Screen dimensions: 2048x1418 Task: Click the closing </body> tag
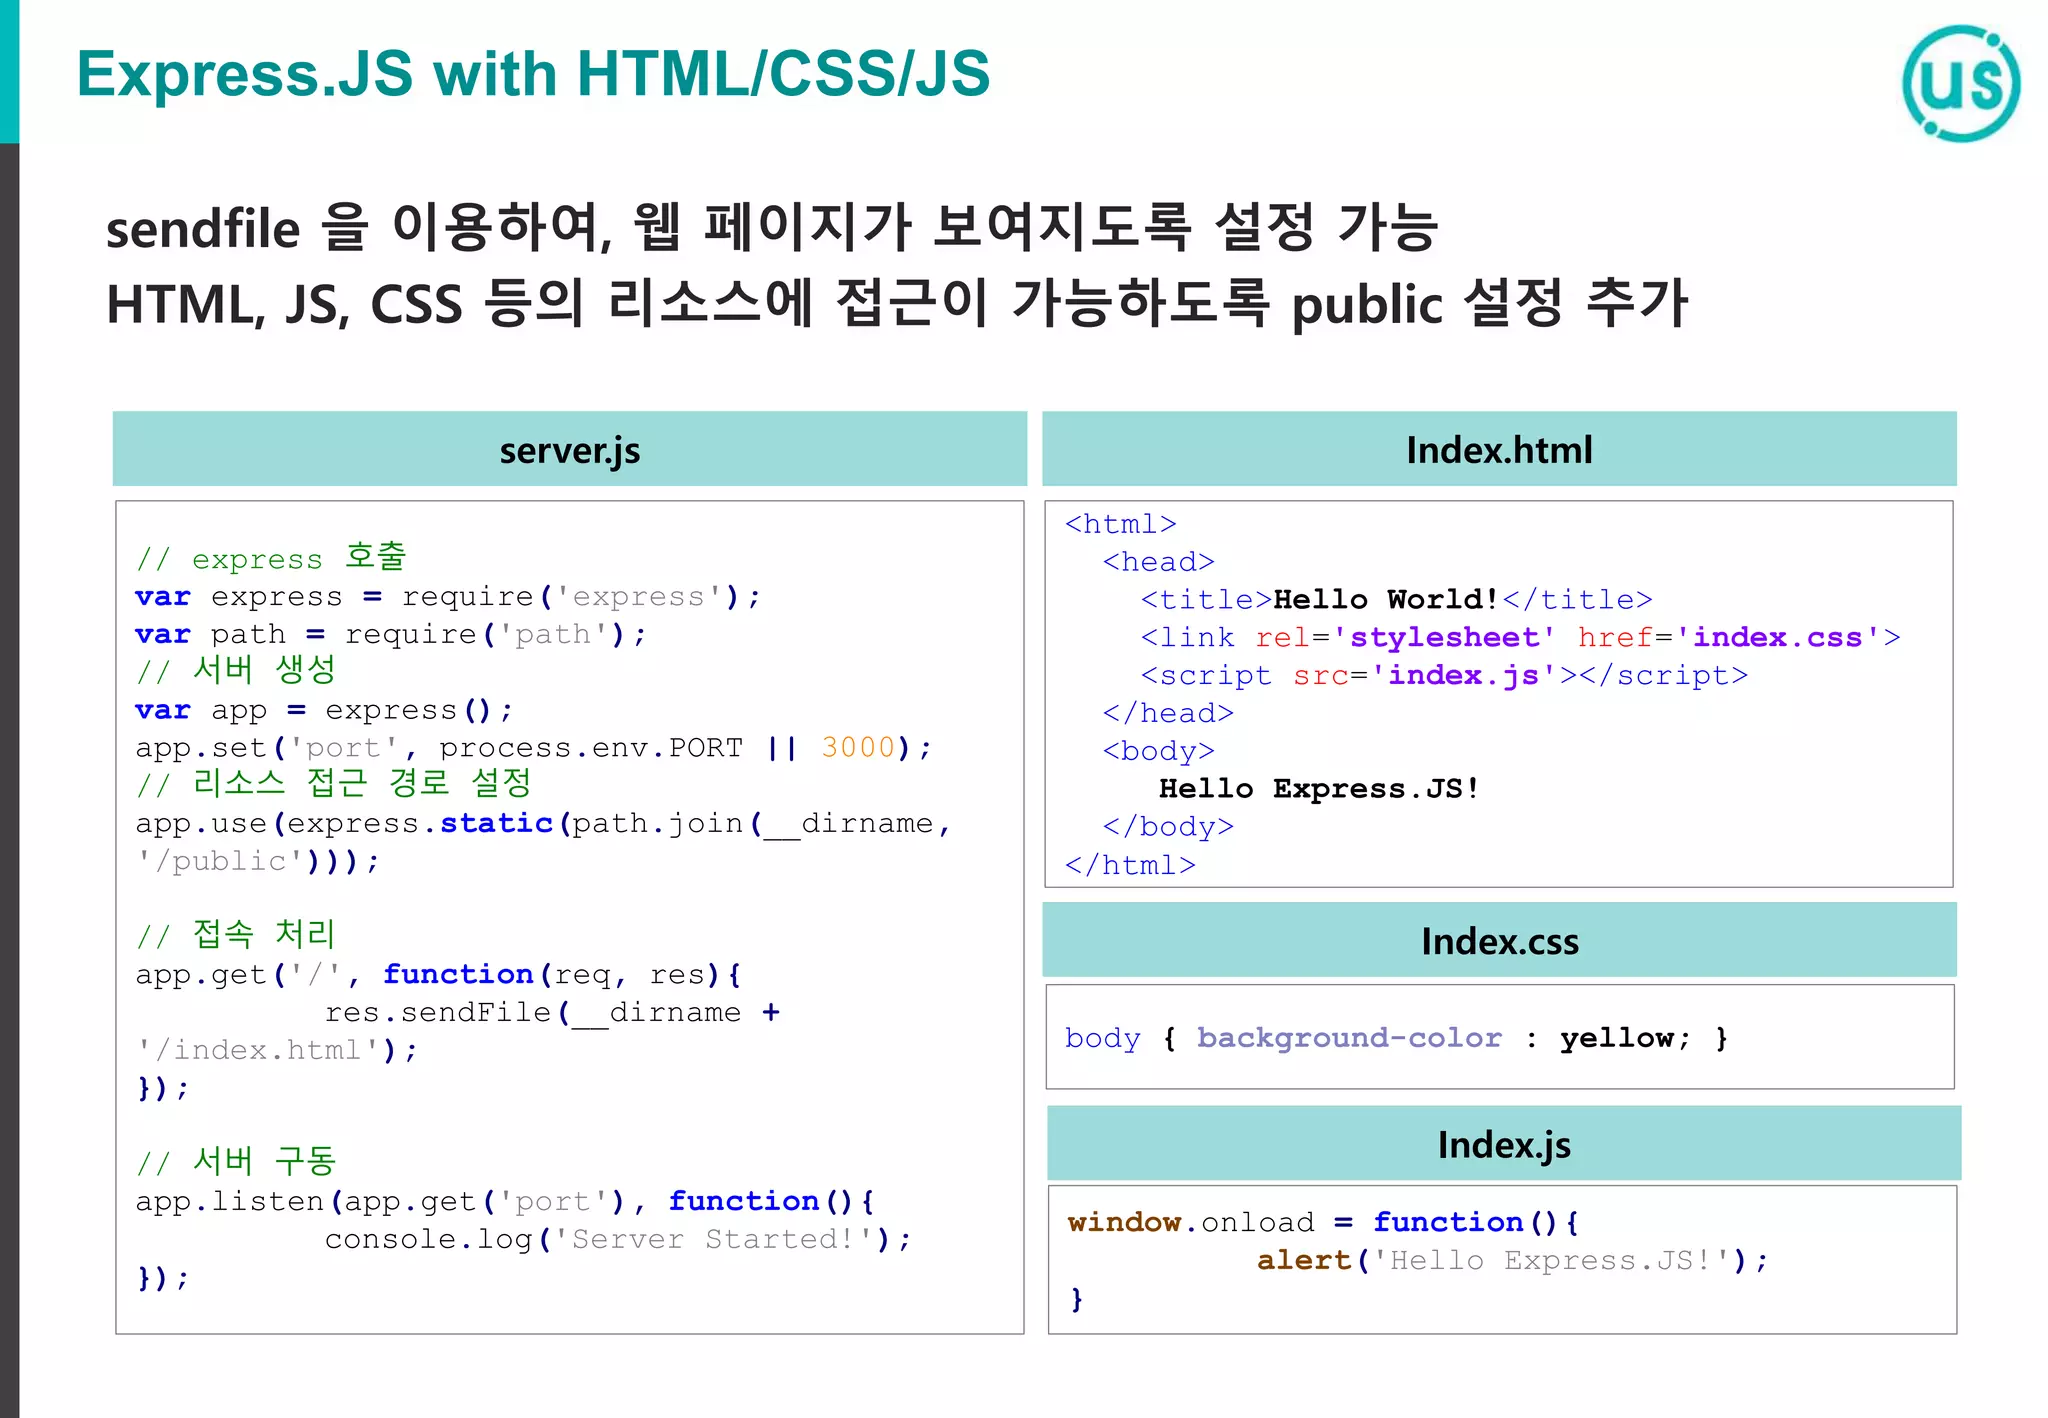pyautogui.click(x=1168, y=827)
